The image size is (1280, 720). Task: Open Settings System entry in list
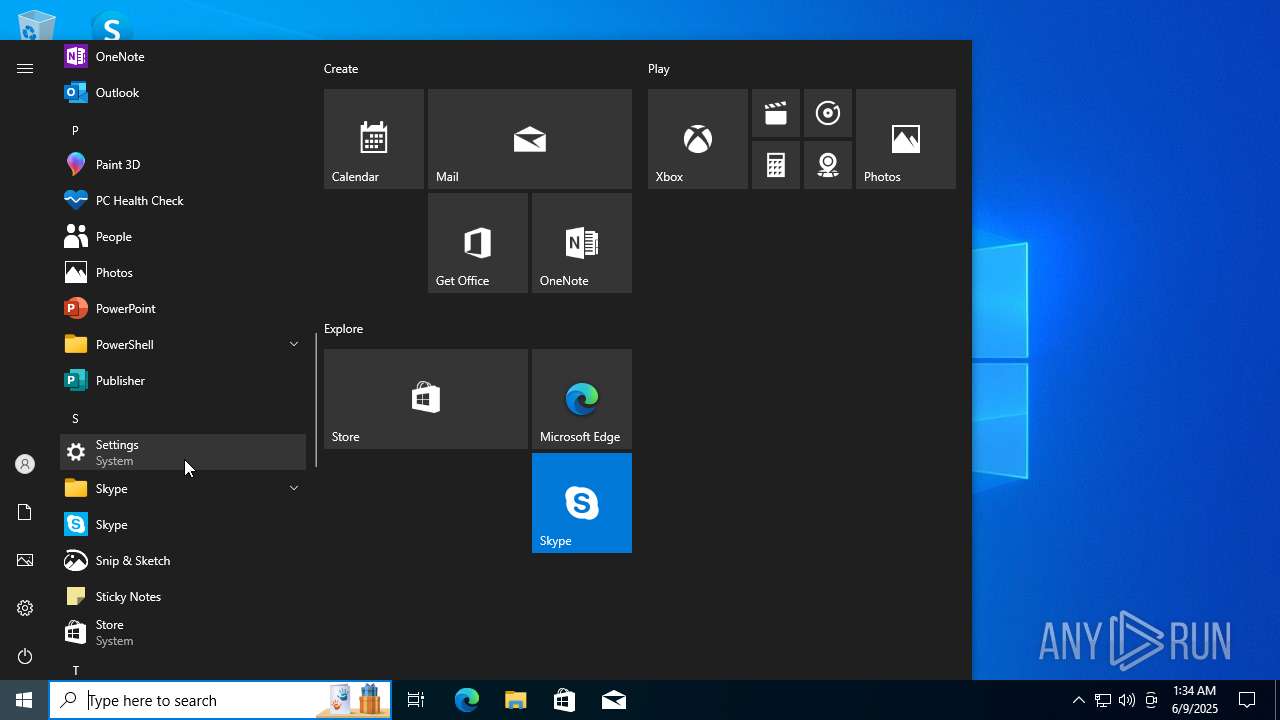tap(183, 452)
